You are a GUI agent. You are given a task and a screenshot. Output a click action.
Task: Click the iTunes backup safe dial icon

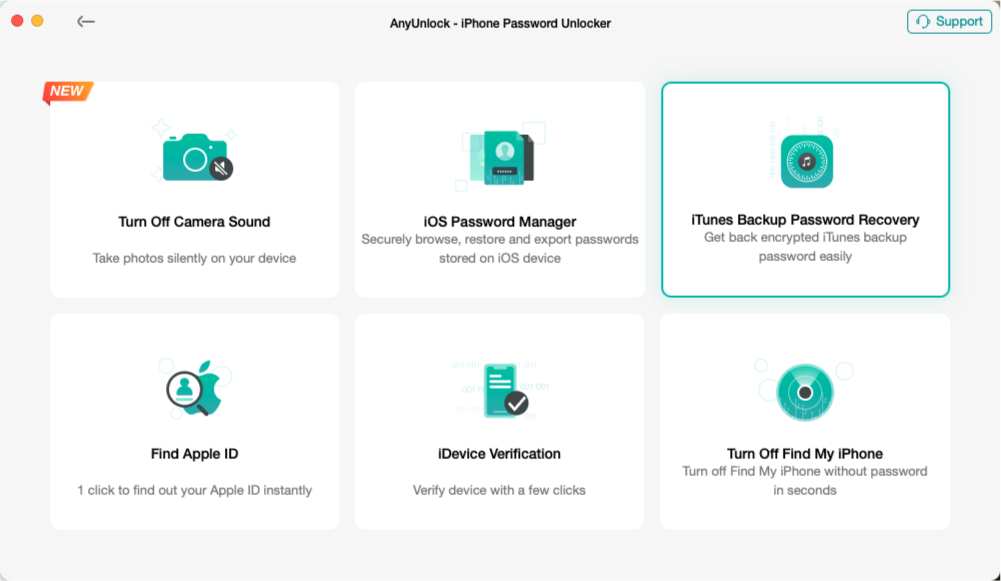[806, 161]
